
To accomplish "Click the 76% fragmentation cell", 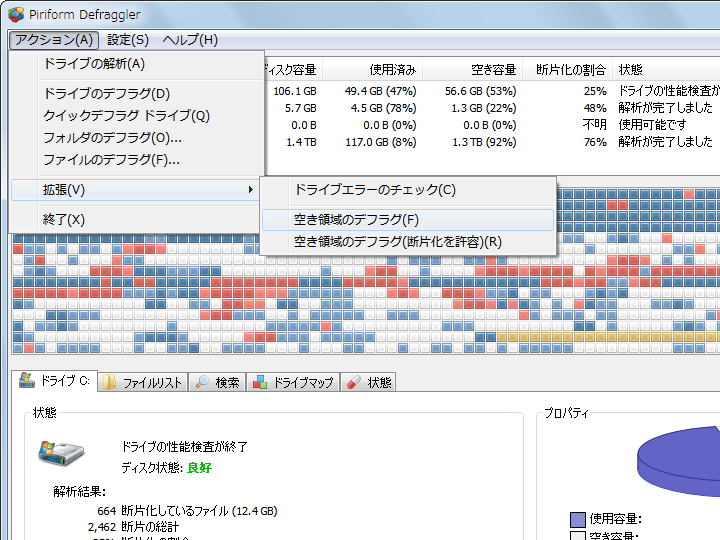I will coord(595,142).
